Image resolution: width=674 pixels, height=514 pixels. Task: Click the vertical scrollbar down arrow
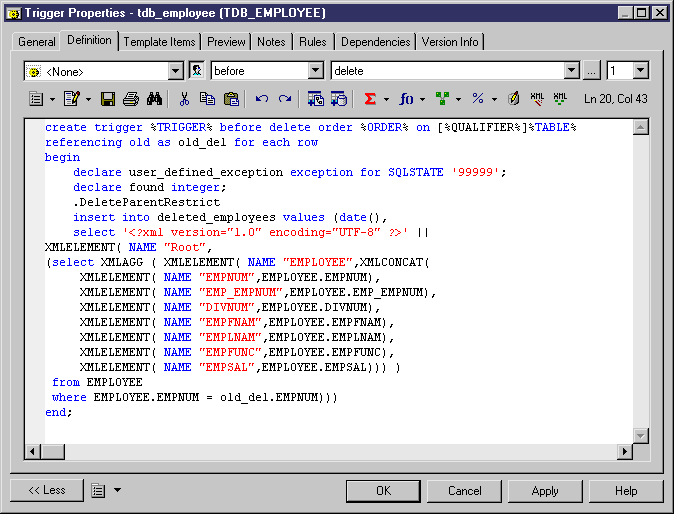[x=640, y=436]
